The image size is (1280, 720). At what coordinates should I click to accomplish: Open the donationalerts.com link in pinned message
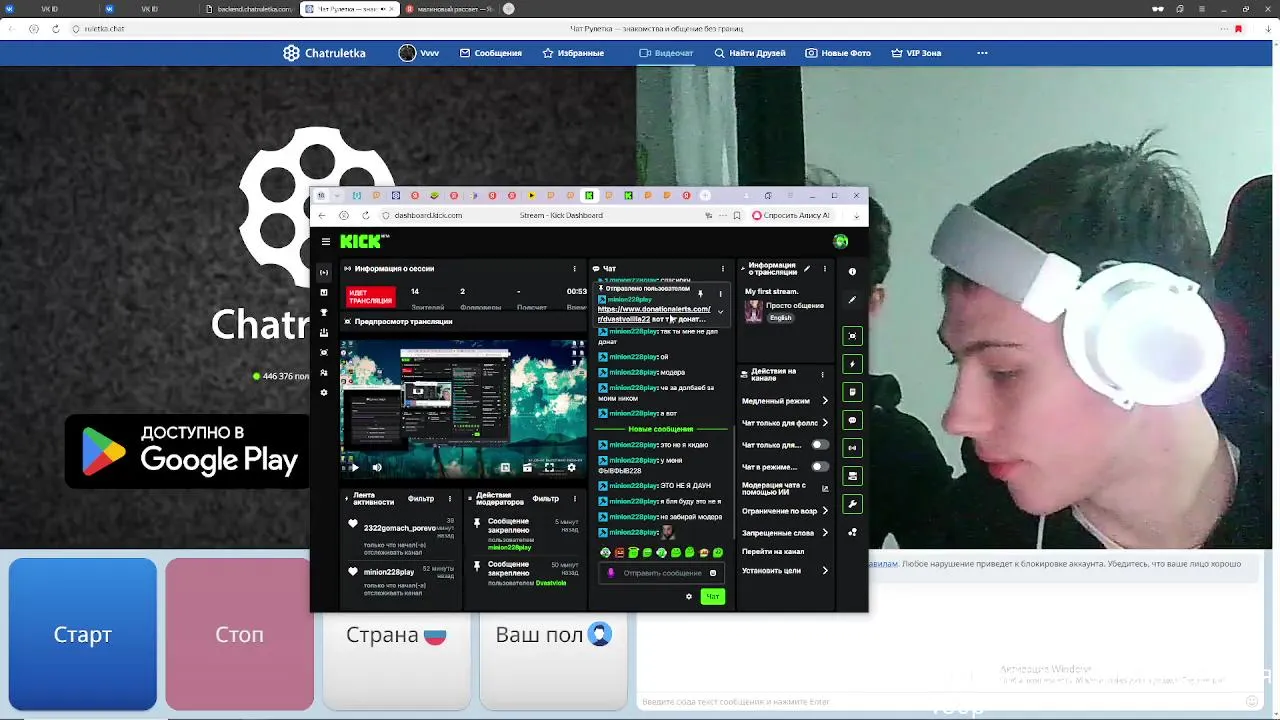[x=654, y=314]
